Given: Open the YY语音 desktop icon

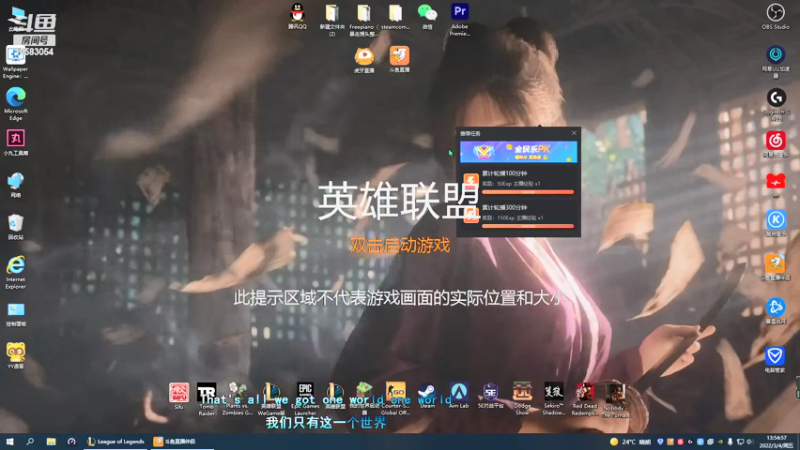Looking at the screenshot, I should point(15,356).
